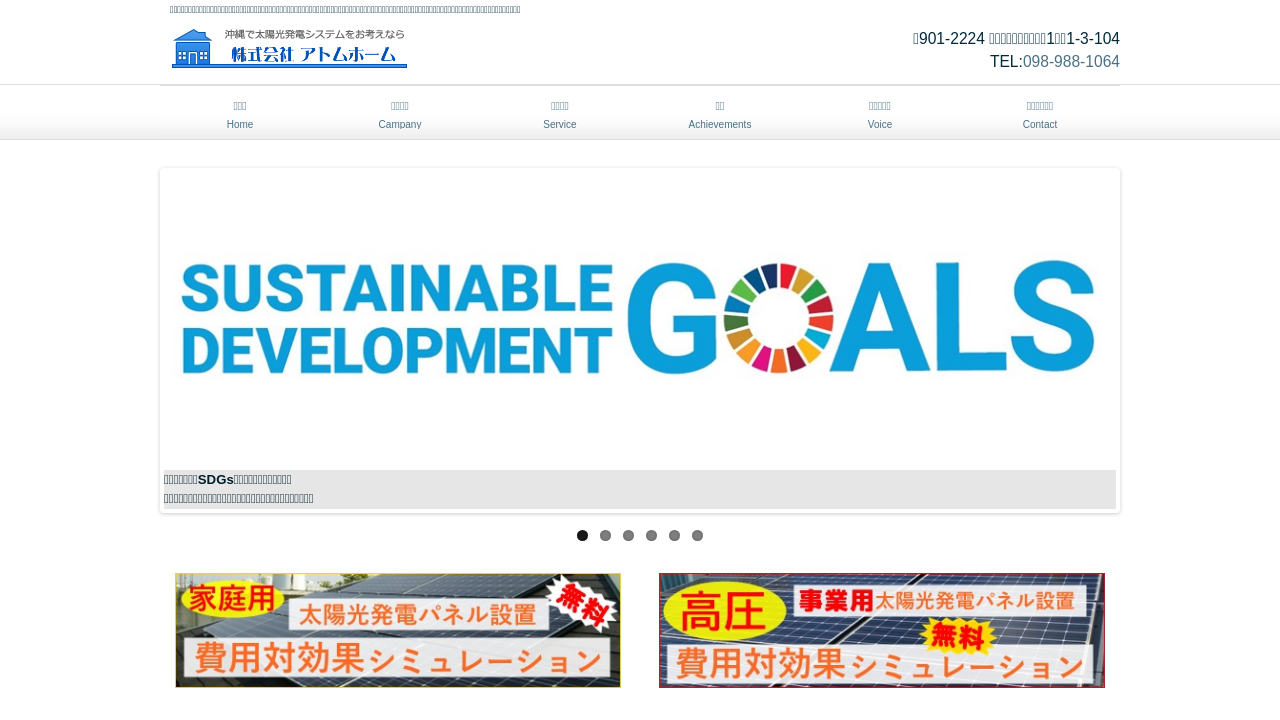The height and width of the screenshot is (720, 1280).
Task: Select the fifth slider pagination dot
Action: pyautogui.click(x=675, y=536)
